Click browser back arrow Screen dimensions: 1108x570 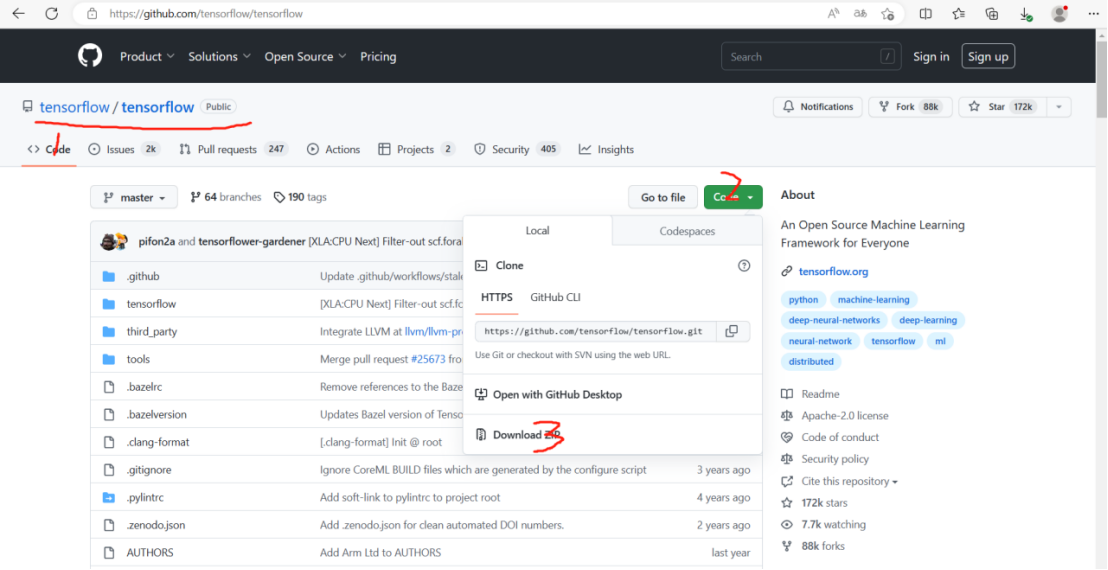[x=18, y=13]
